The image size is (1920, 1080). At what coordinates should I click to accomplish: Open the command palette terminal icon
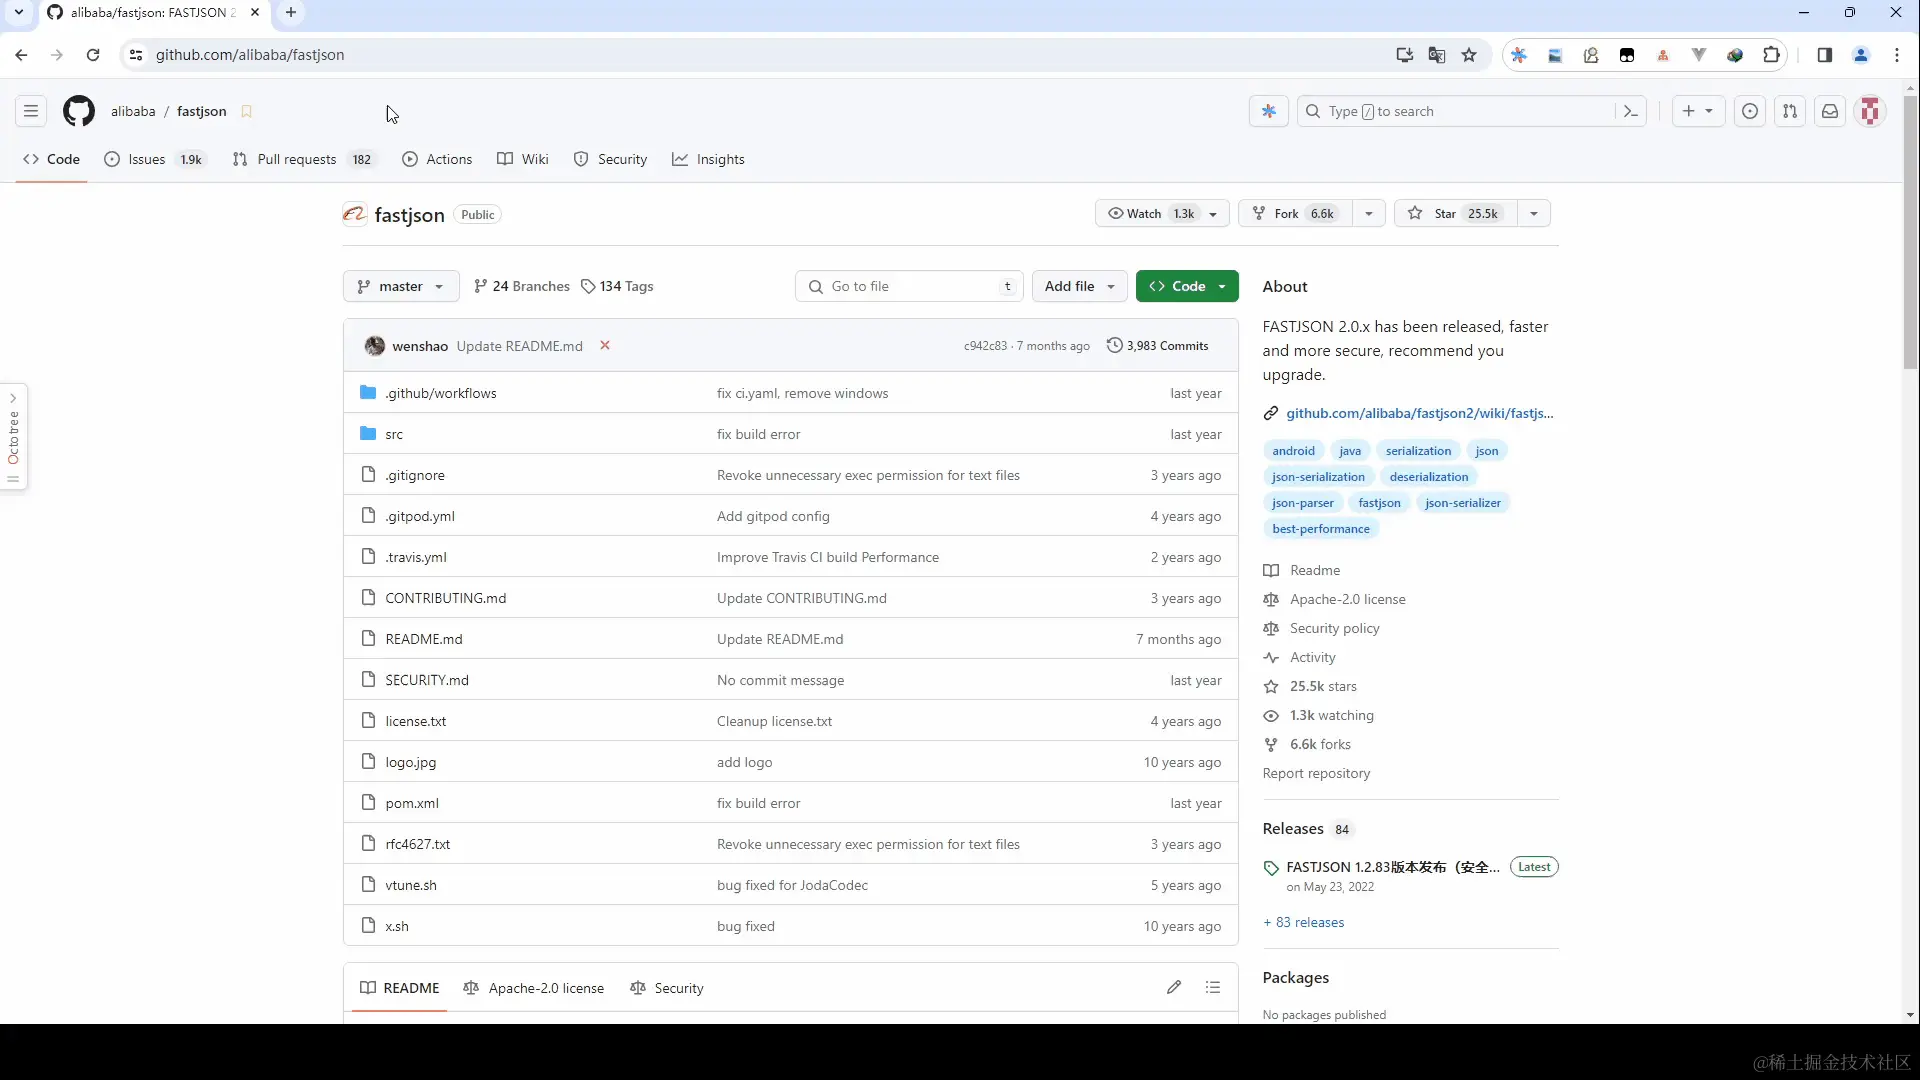1631,111
